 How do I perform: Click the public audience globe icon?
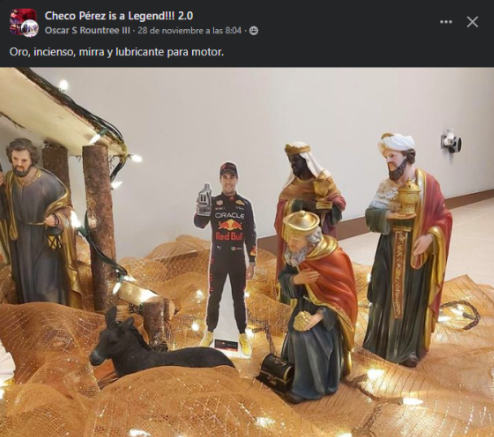254,31
